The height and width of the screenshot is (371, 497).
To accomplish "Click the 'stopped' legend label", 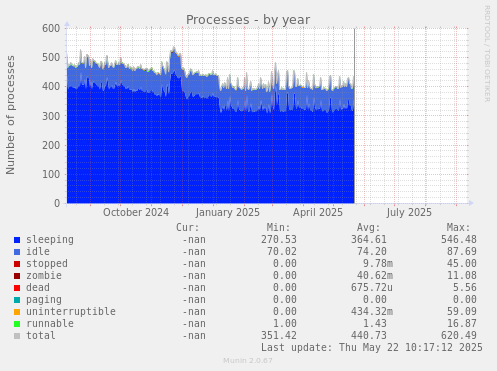I will pos(47,264).
